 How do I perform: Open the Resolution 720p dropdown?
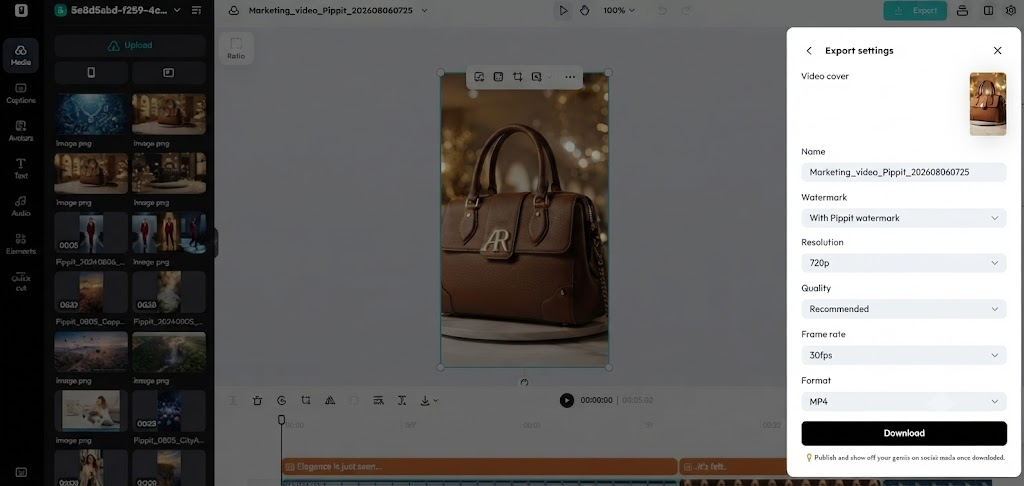tap(904, 263)
